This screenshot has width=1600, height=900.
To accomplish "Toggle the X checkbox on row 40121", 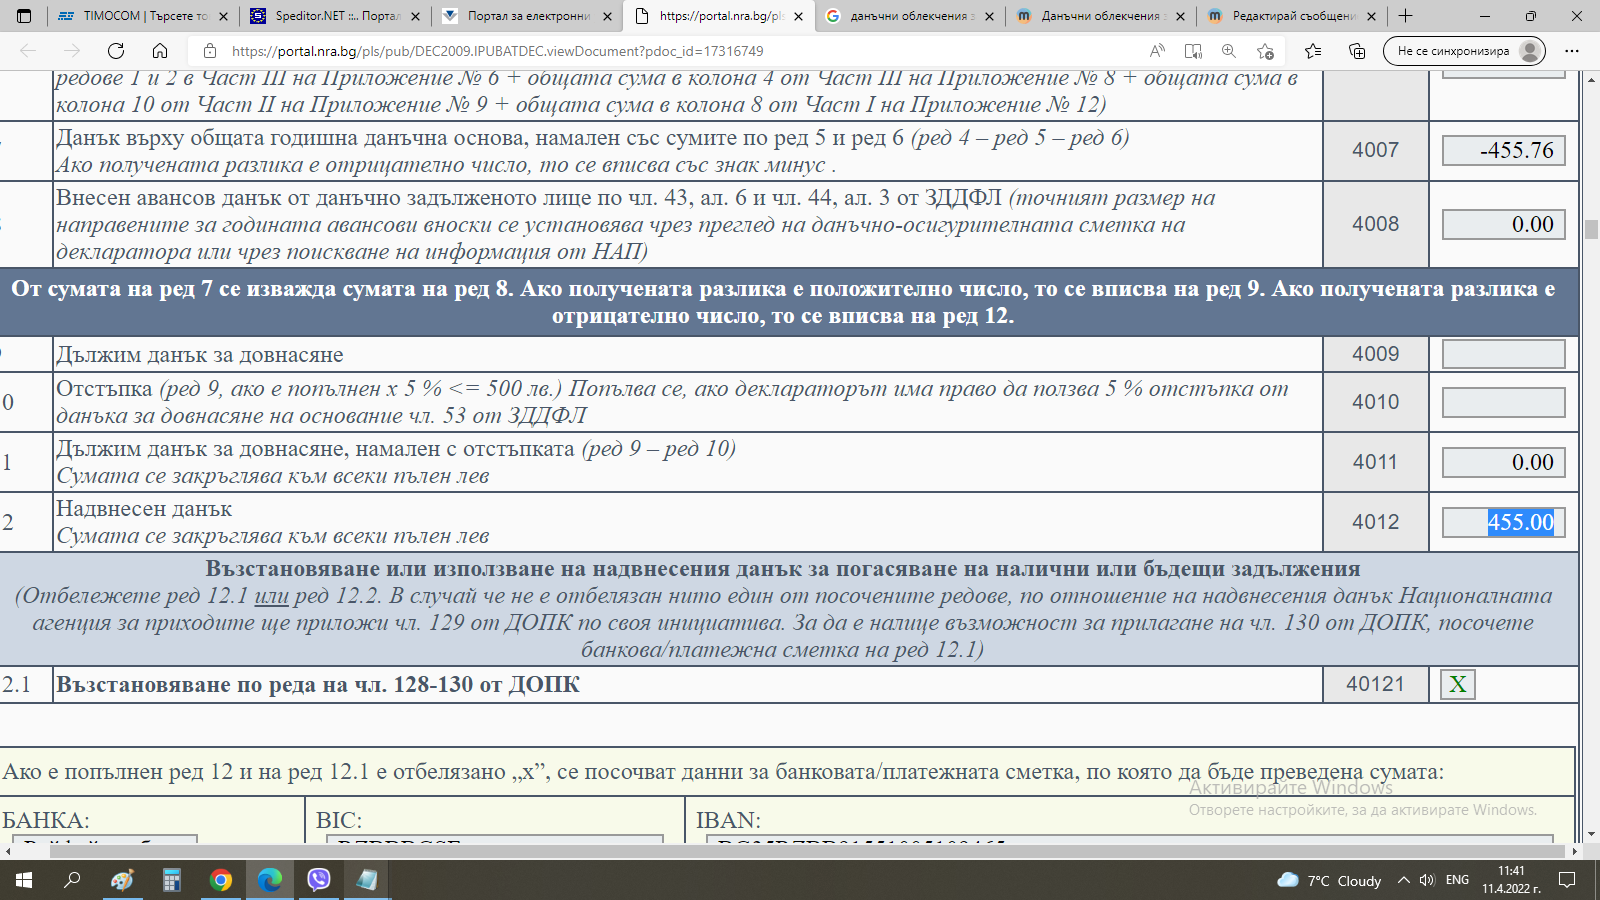I will point(1457,684).
